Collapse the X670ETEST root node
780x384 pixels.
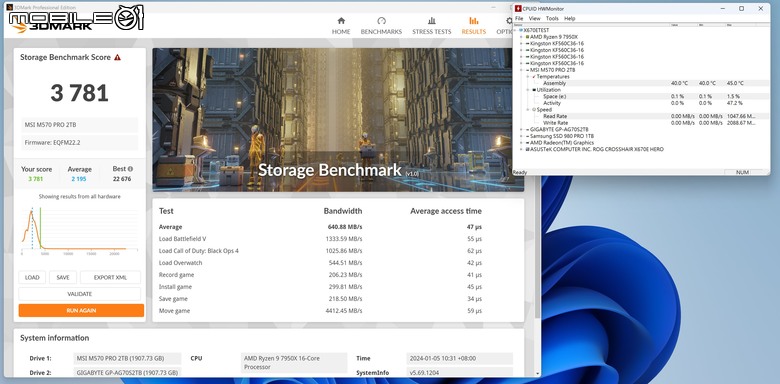click(516, 30)
